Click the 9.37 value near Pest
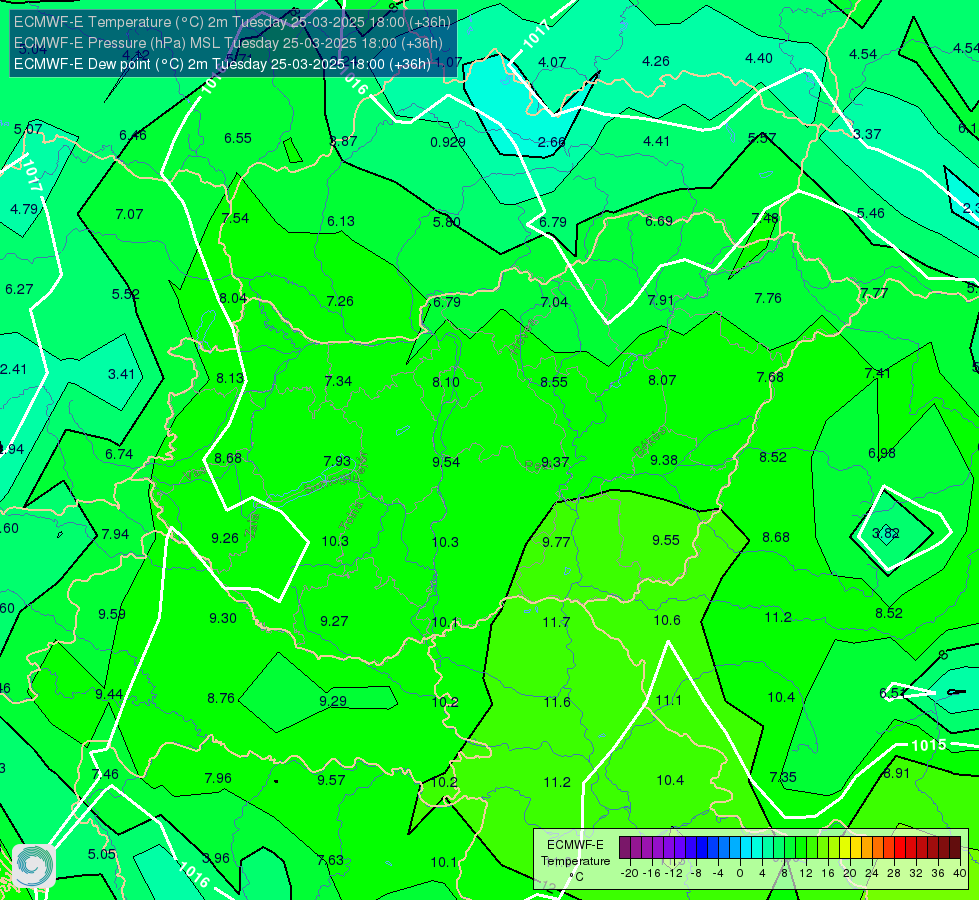This screenshot has width=979, height=900. point(554,462)
